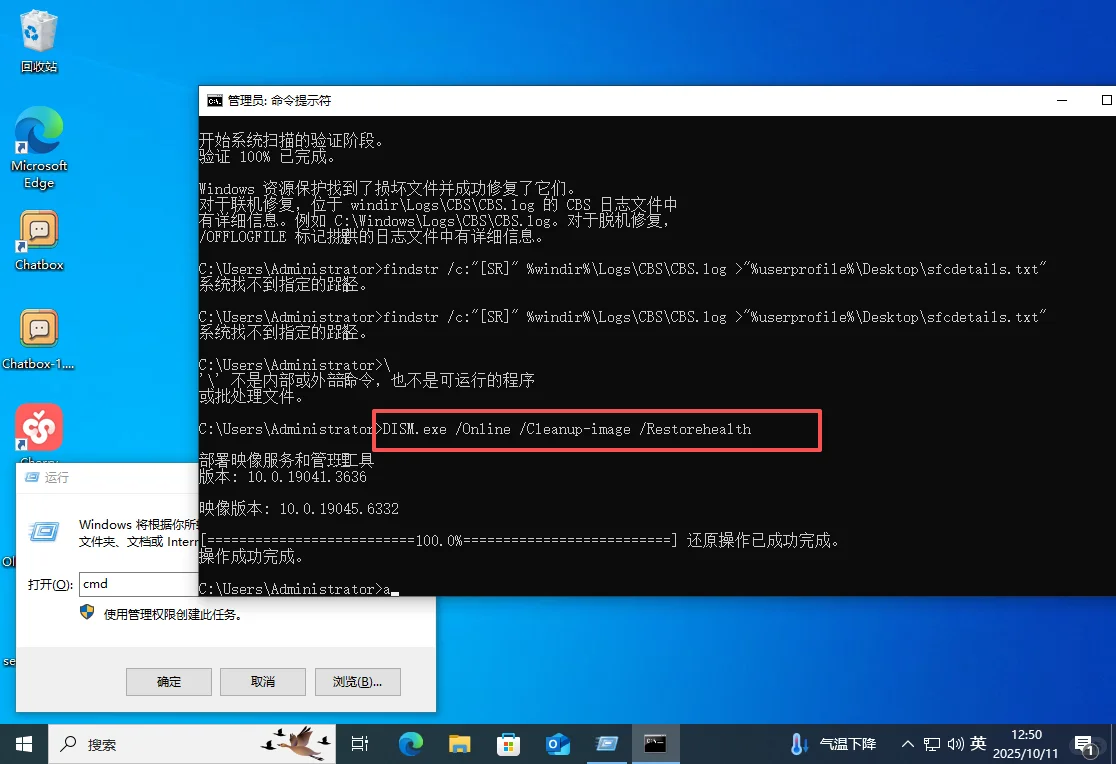Open Task View on the taskbar
Viewport: 1116px width, 764px height.
(359, 744)
